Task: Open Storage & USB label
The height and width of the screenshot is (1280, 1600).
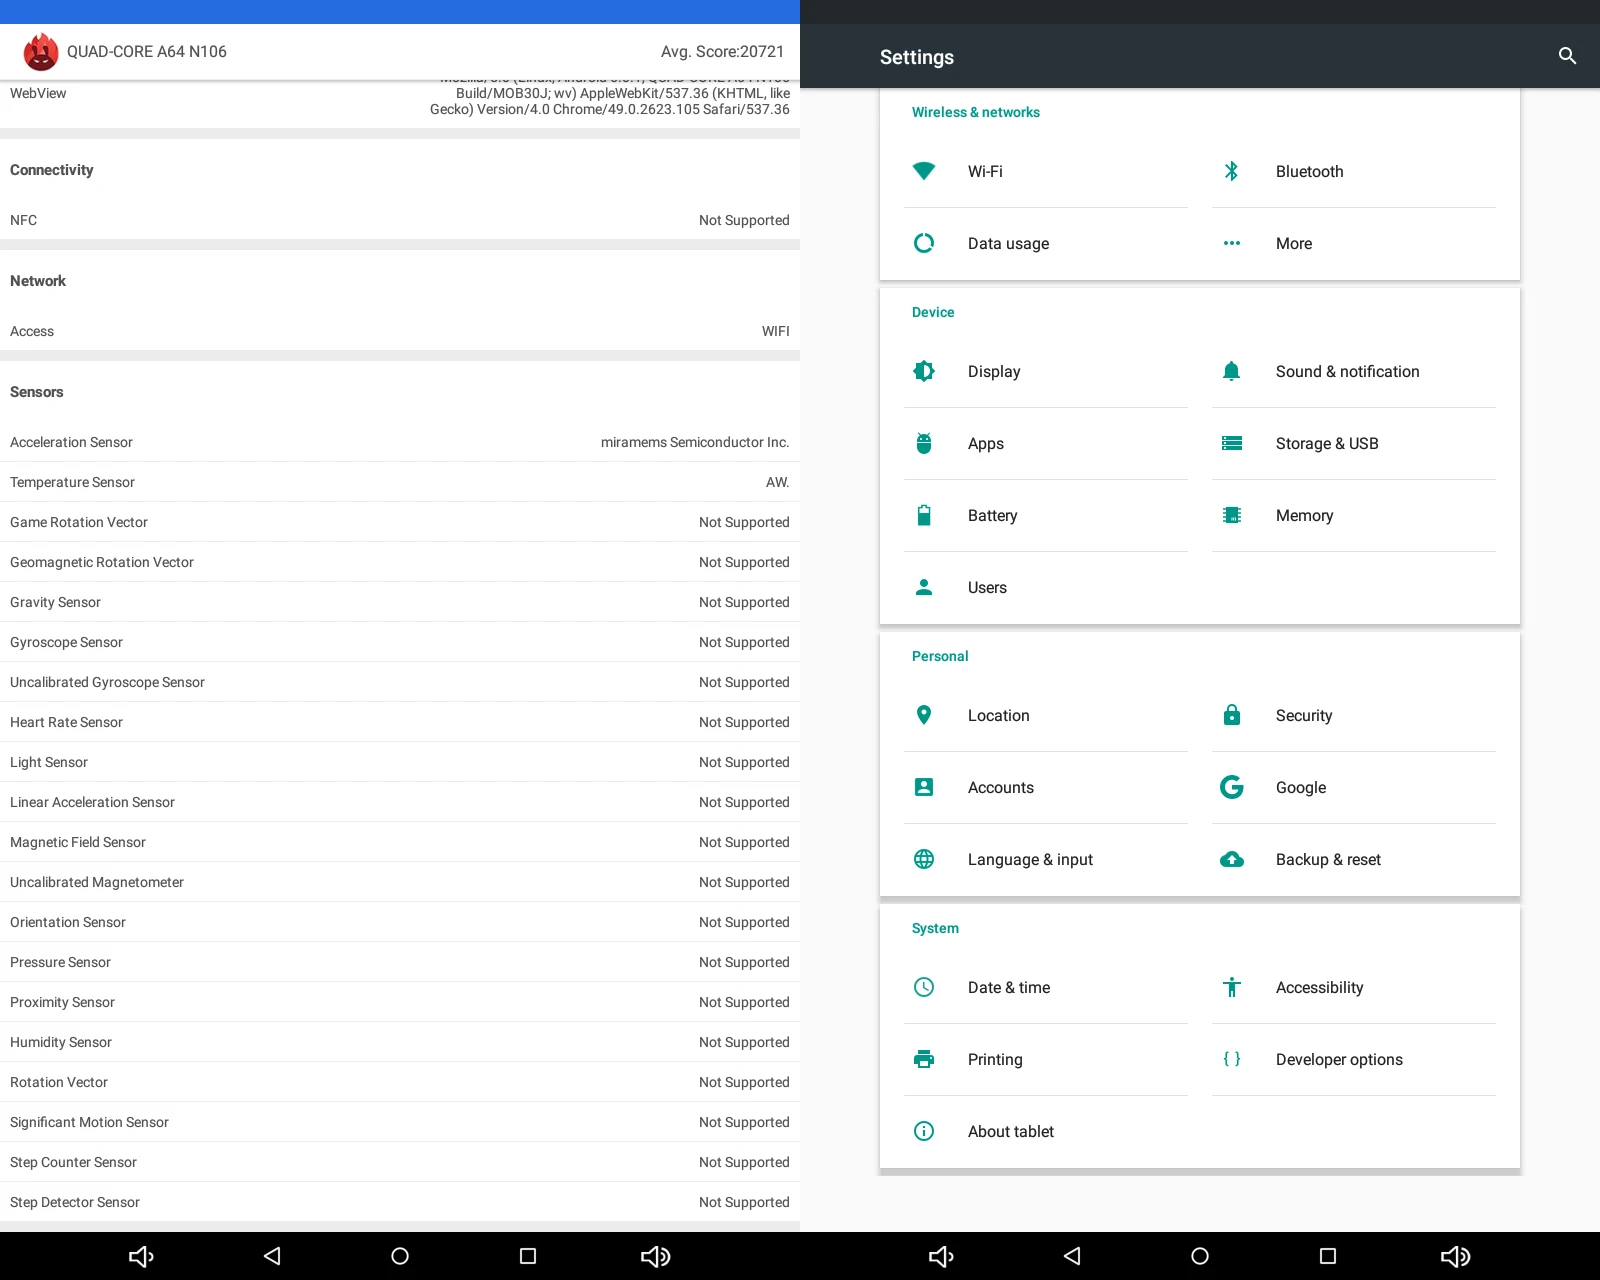Action: pos(1327,443)
